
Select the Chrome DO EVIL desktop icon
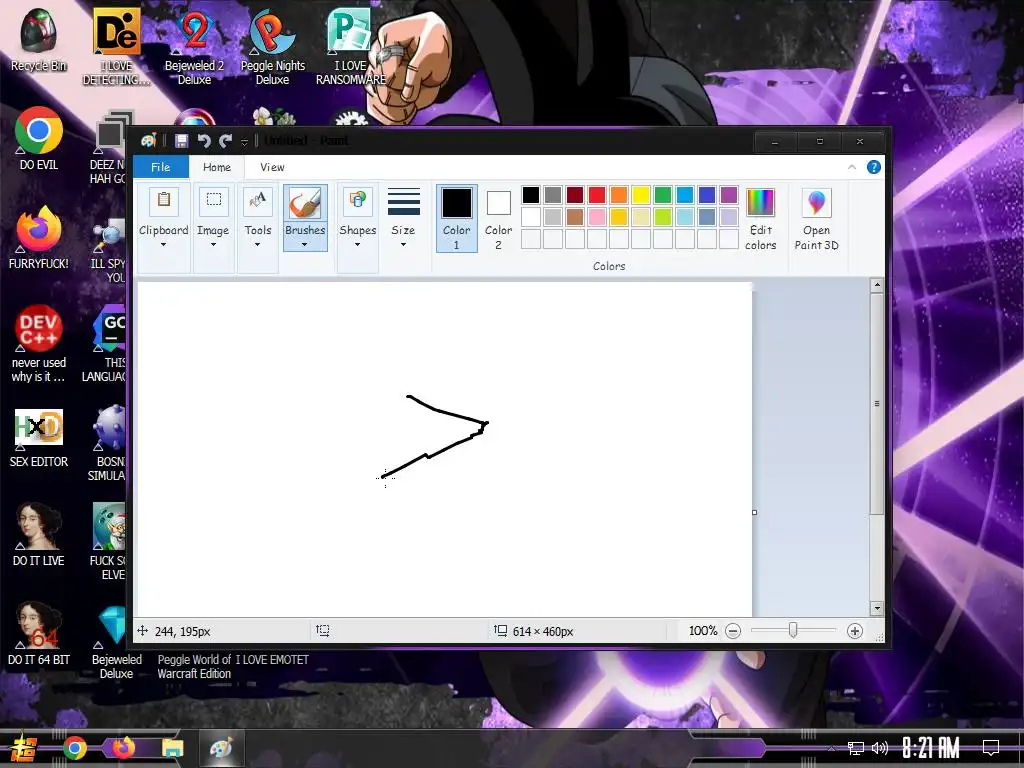39,138
